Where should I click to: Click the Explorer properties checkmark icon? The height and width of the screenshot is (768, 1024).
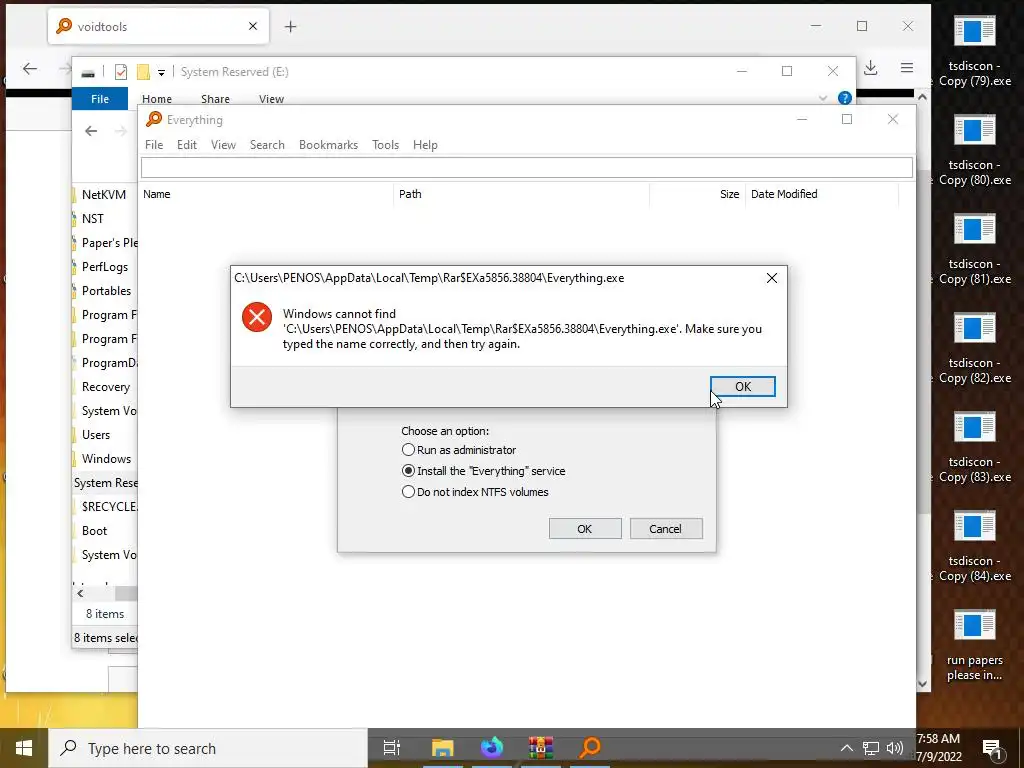coord(121,72)
